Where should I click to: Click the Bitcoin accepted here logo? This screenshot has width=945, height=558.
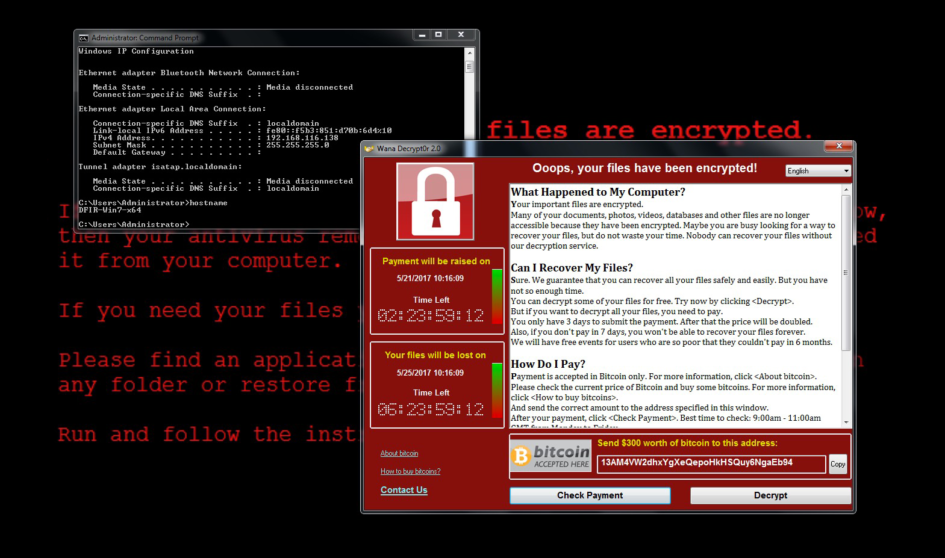(x=551, y=456)
